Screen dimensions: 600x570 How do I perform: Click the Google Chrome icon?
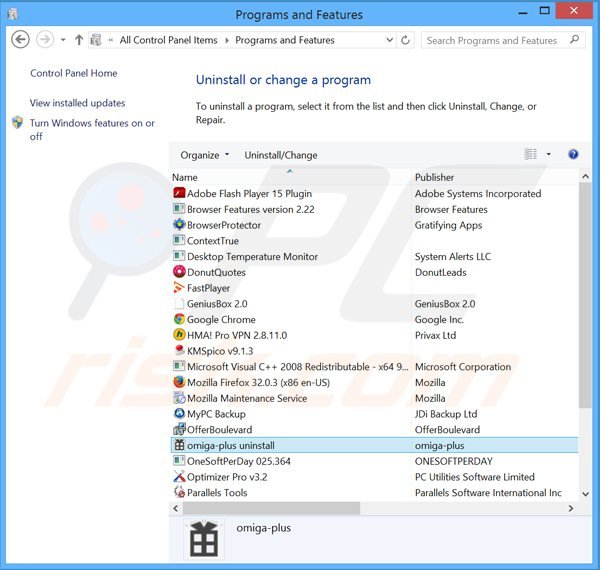(x=179, y=319)
